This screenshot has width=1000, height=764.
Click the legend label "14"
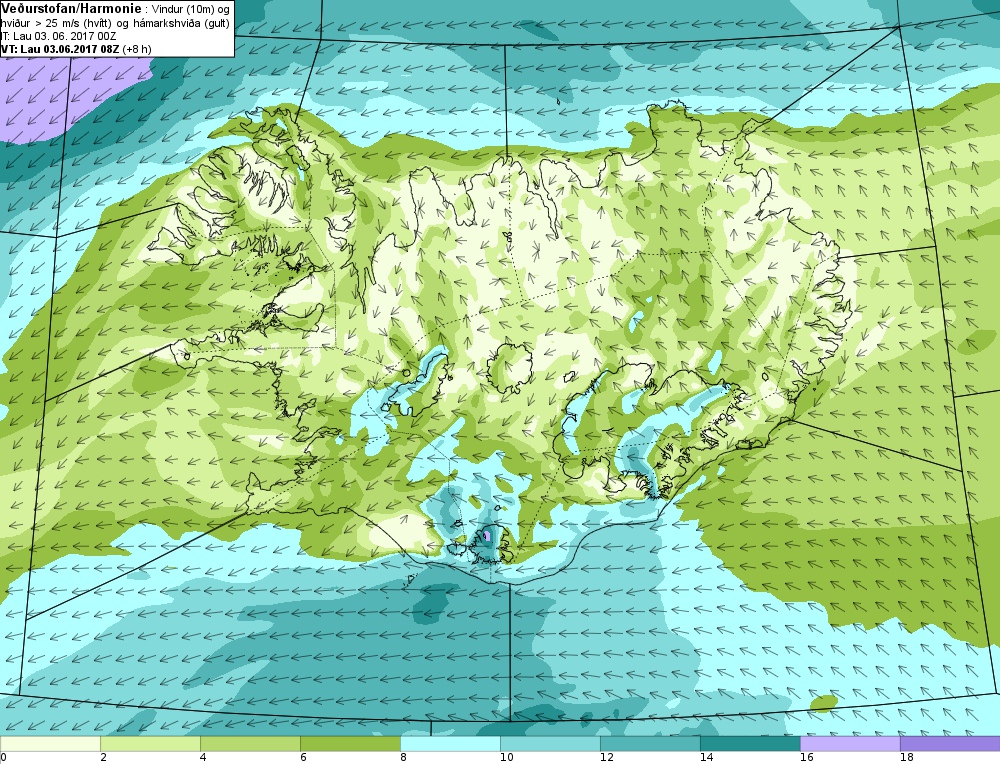[x=707, y=757]
